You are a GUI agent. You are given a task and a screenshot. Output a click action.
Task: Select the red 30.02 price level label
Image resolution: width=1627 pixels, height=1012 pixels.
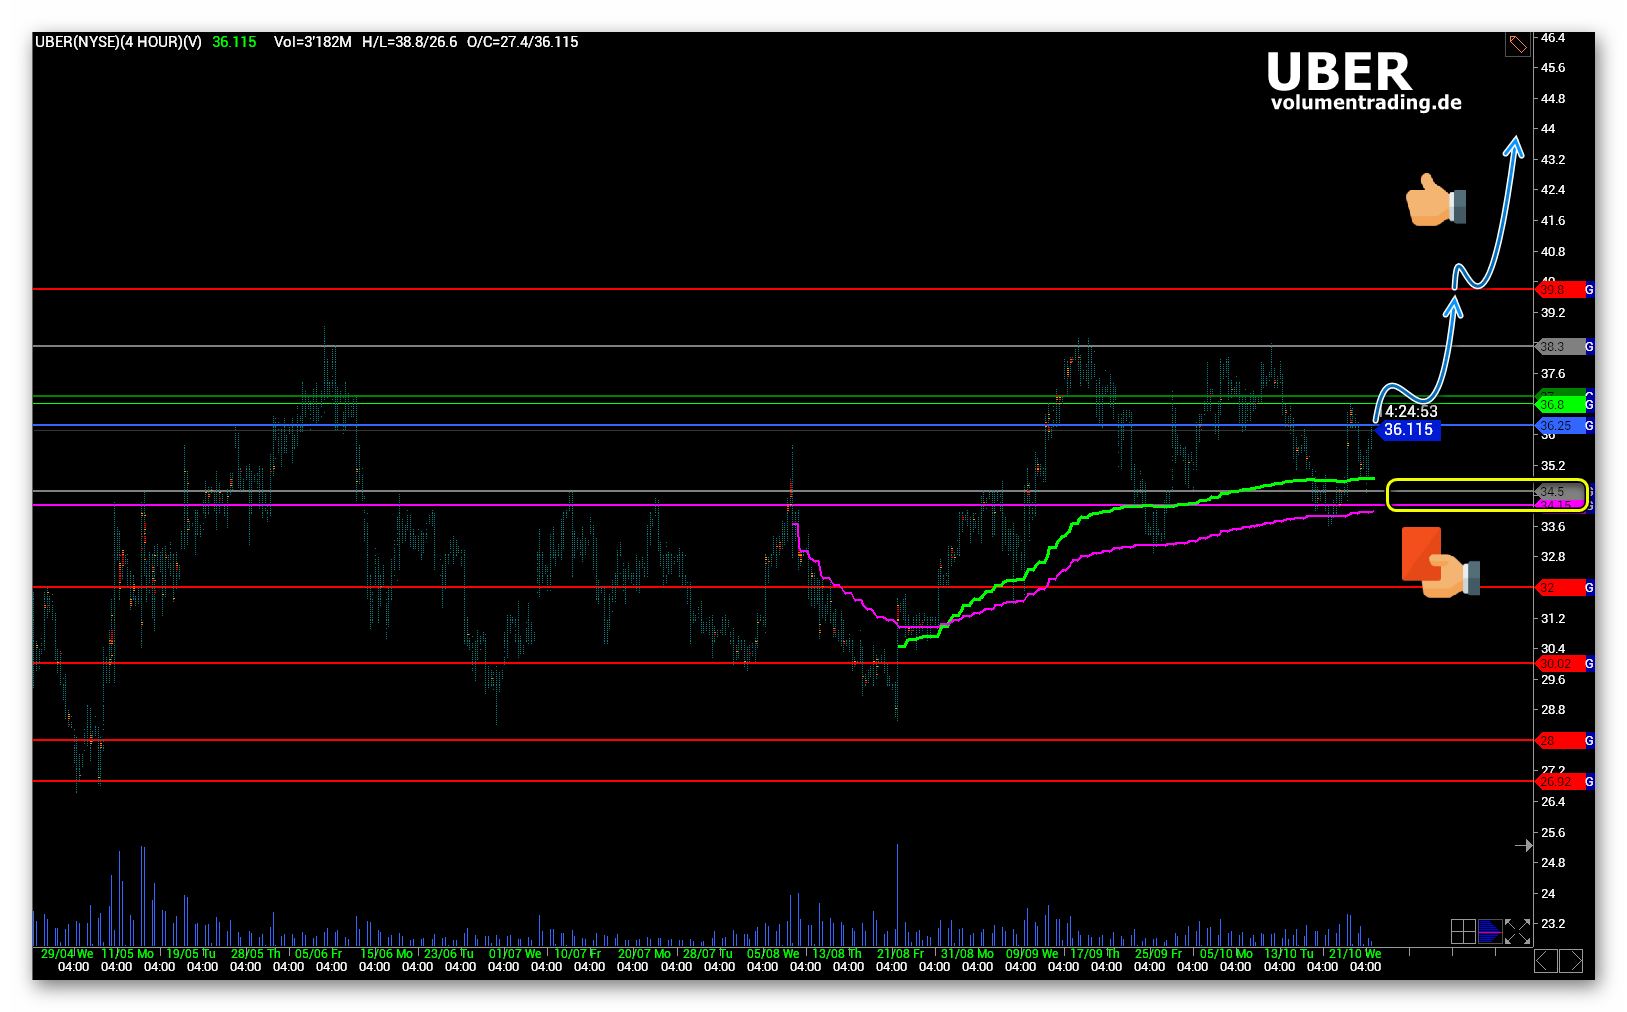(1559, 664)
